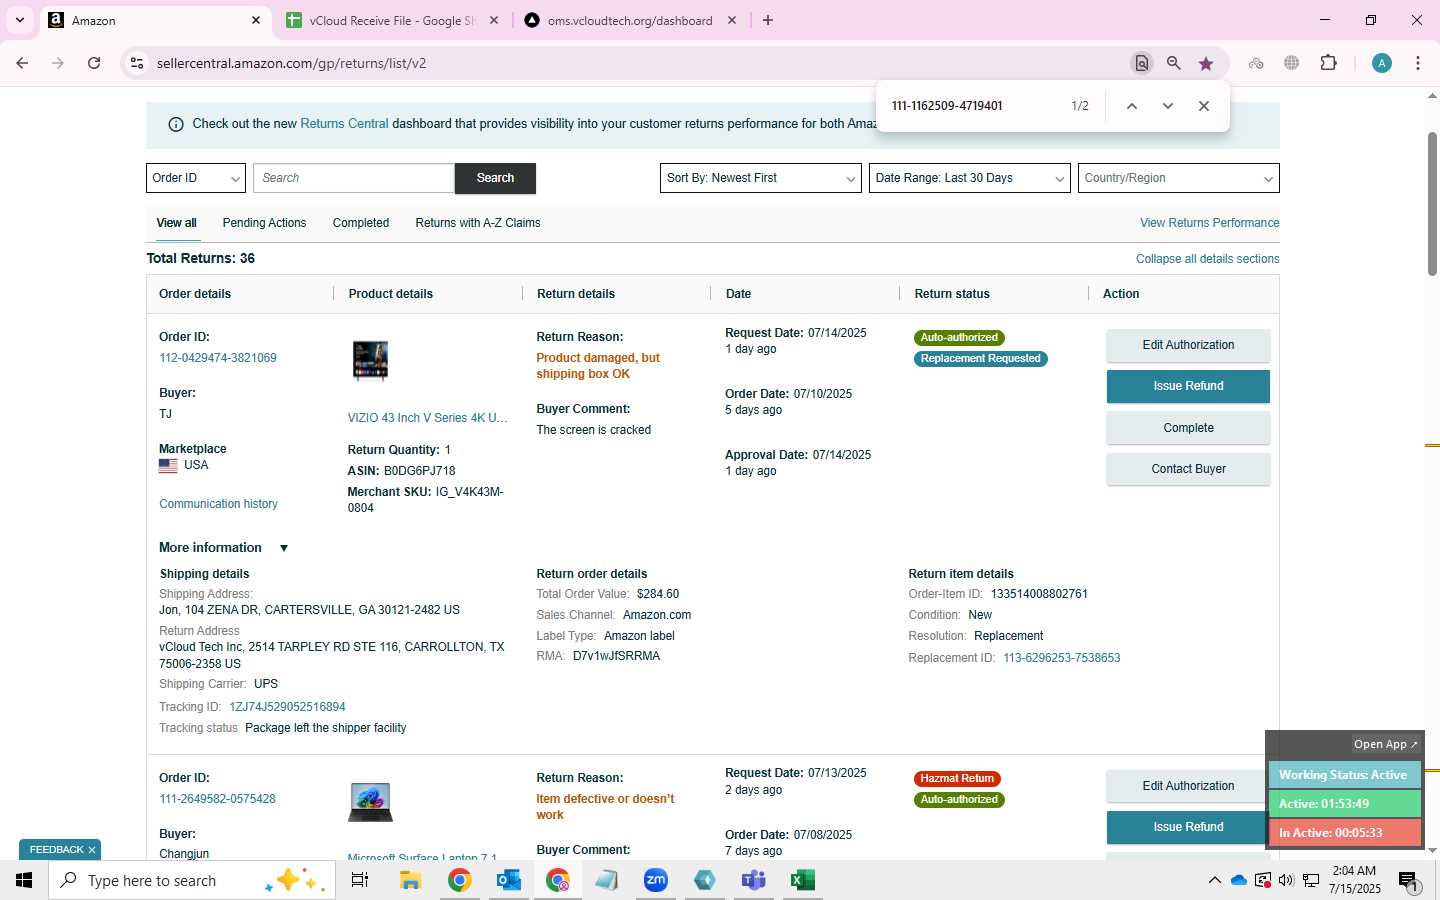Image resolution: width=1440 pixels, height=900 pixels.
Task: Open the tab search dropdown arrow
Action: click(x=19, y=20)
